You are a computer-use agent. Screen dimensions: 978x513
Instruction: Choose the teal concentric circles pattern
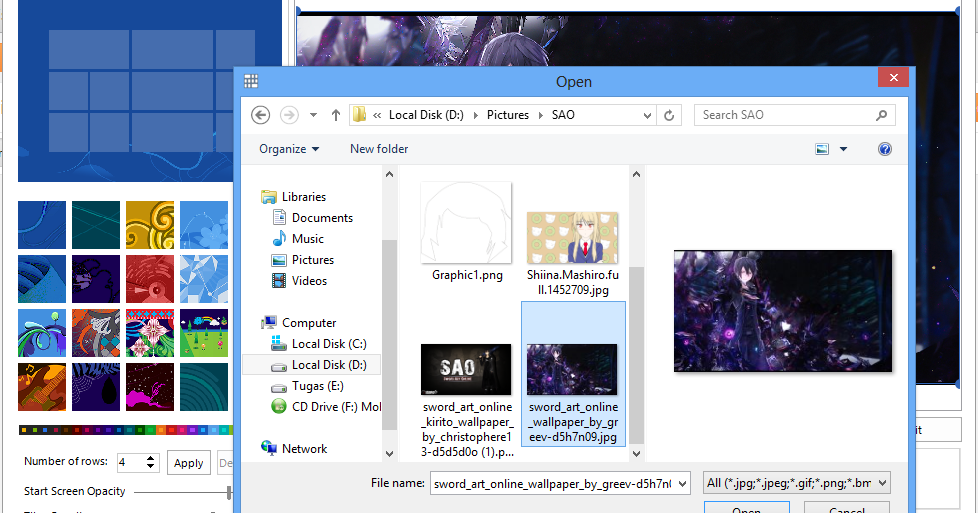(204, 387)
